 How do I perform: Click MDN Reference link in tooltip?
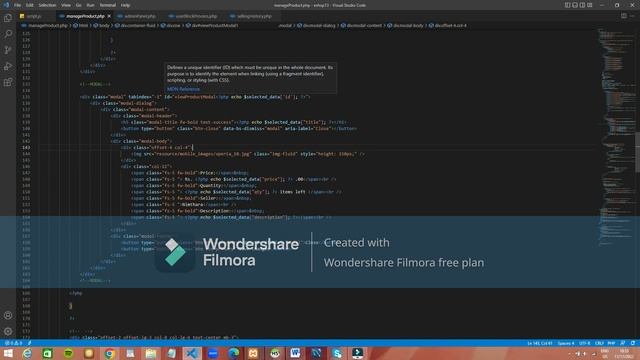click(183, 89)
